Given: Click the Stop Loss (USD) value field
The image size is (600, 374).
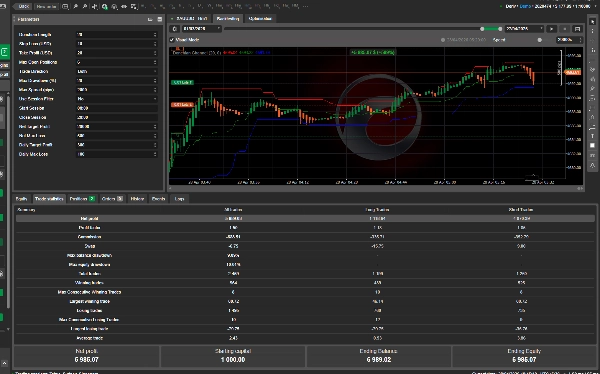Looking at the screenshot, I should (117, 44).
